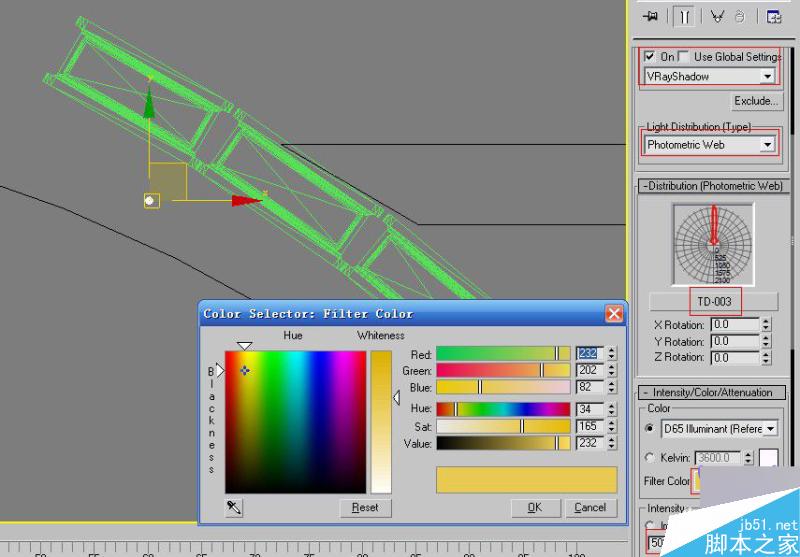The height and width of the screenshot is (557, 800).
Task: Click the Sat value spinner arrows
Action: [x=612, y=426]
